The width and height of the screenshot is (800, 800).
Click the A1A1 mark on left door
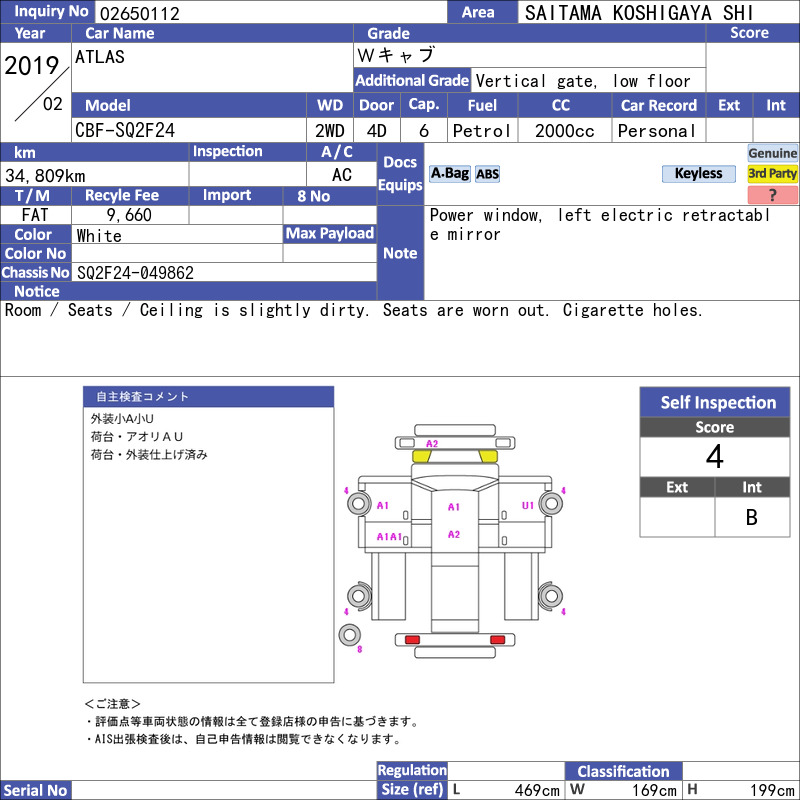(x=389, y=536)
